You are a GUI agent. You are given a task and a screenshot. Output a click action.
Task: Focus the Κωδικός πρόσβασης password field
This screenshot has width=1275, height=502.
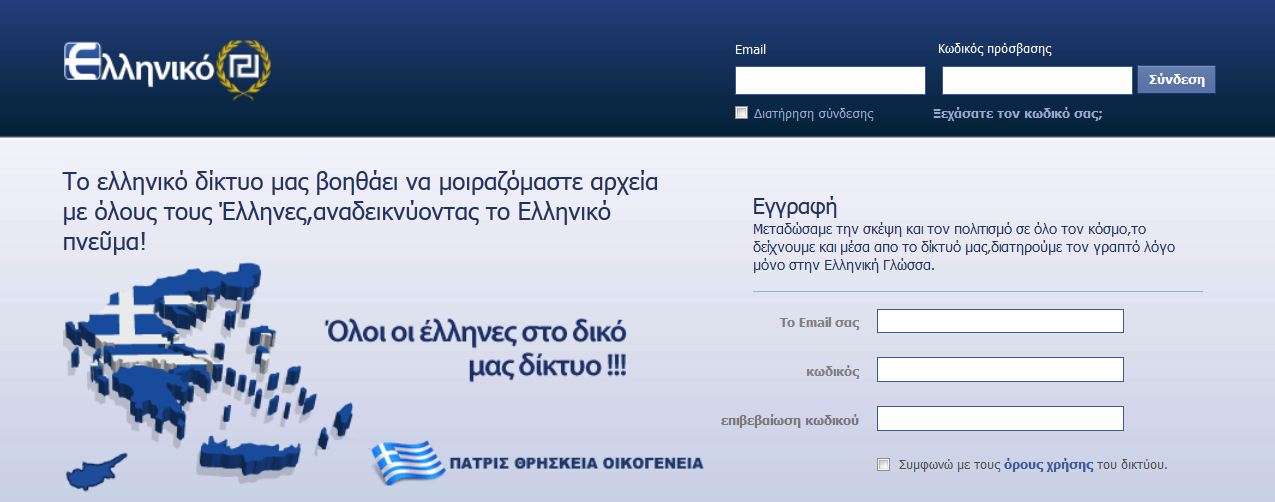(1037, 80)
